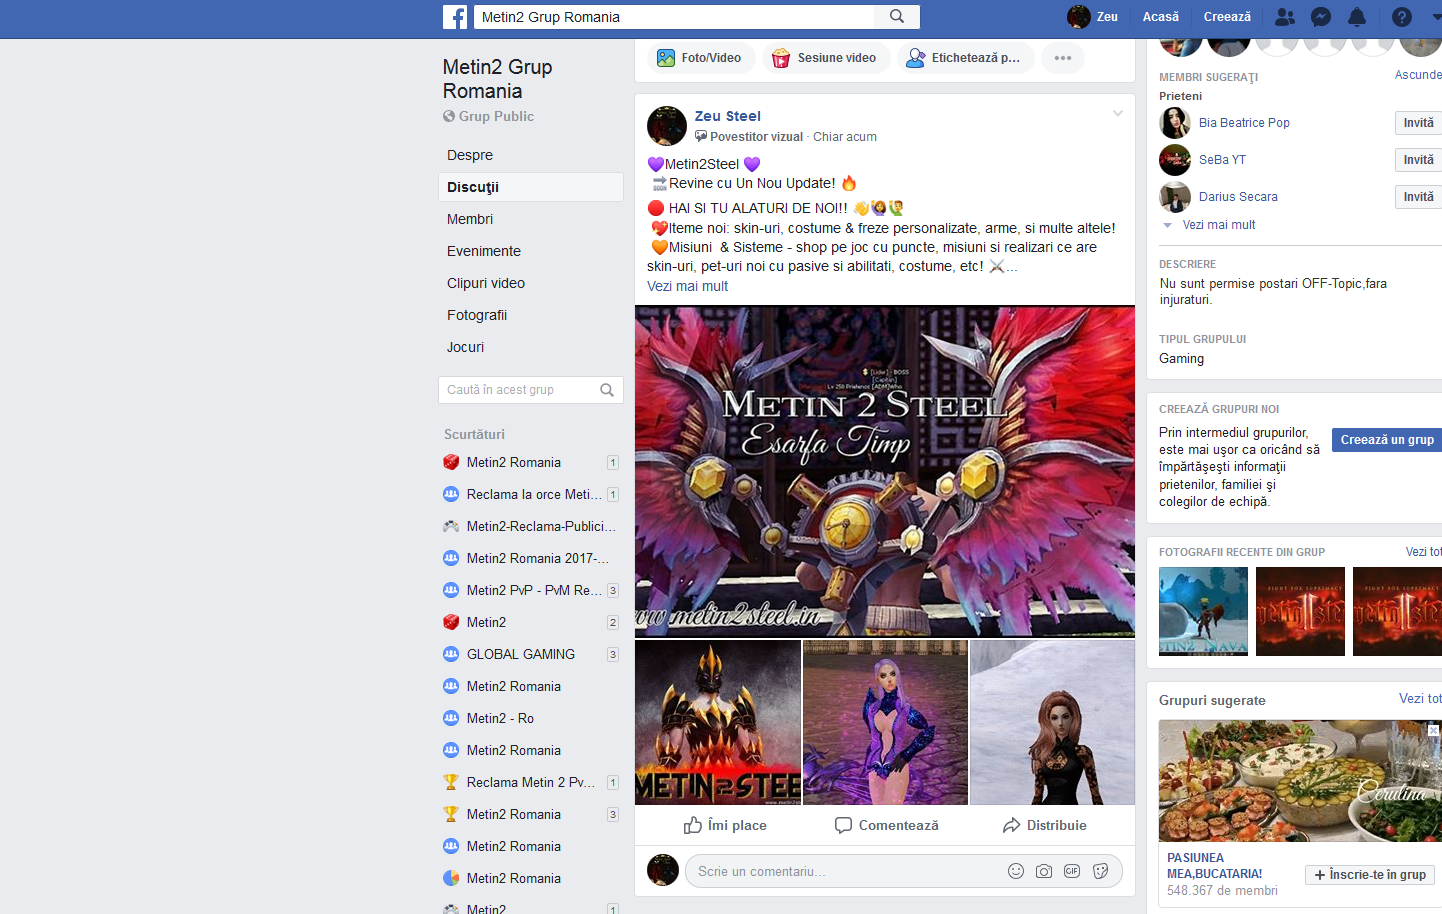Click the commenter avatar next to comment box

(x=663, y=870)
